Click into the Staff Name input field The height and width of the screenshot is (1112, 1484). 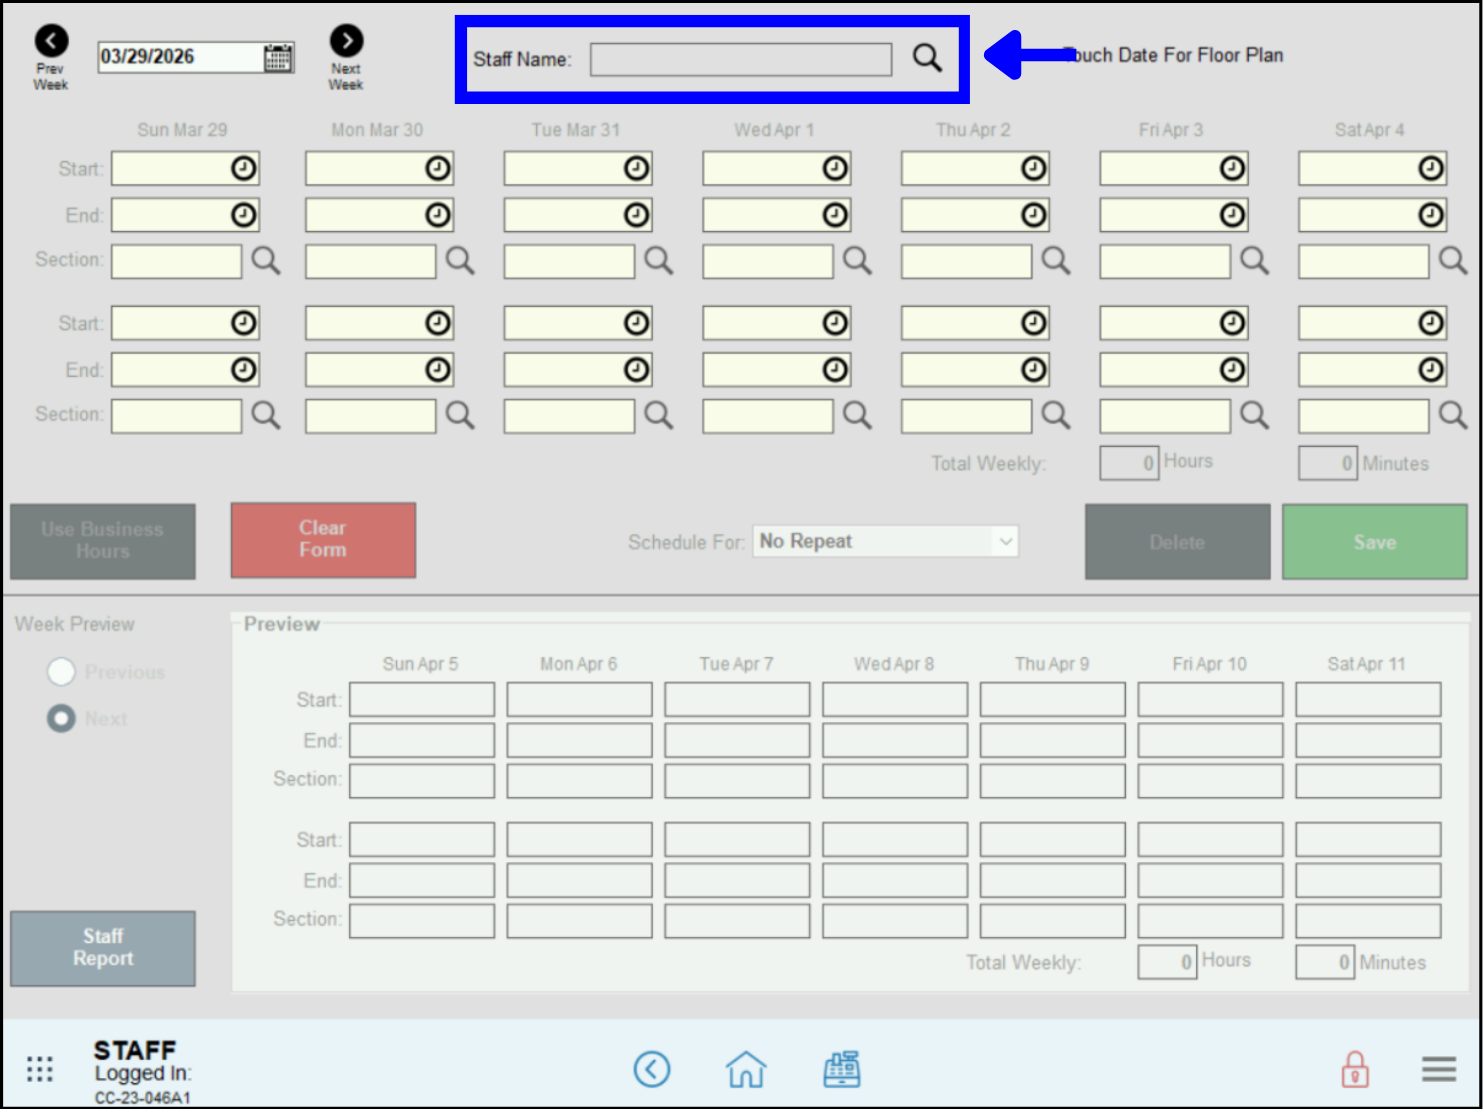(740, 60)
